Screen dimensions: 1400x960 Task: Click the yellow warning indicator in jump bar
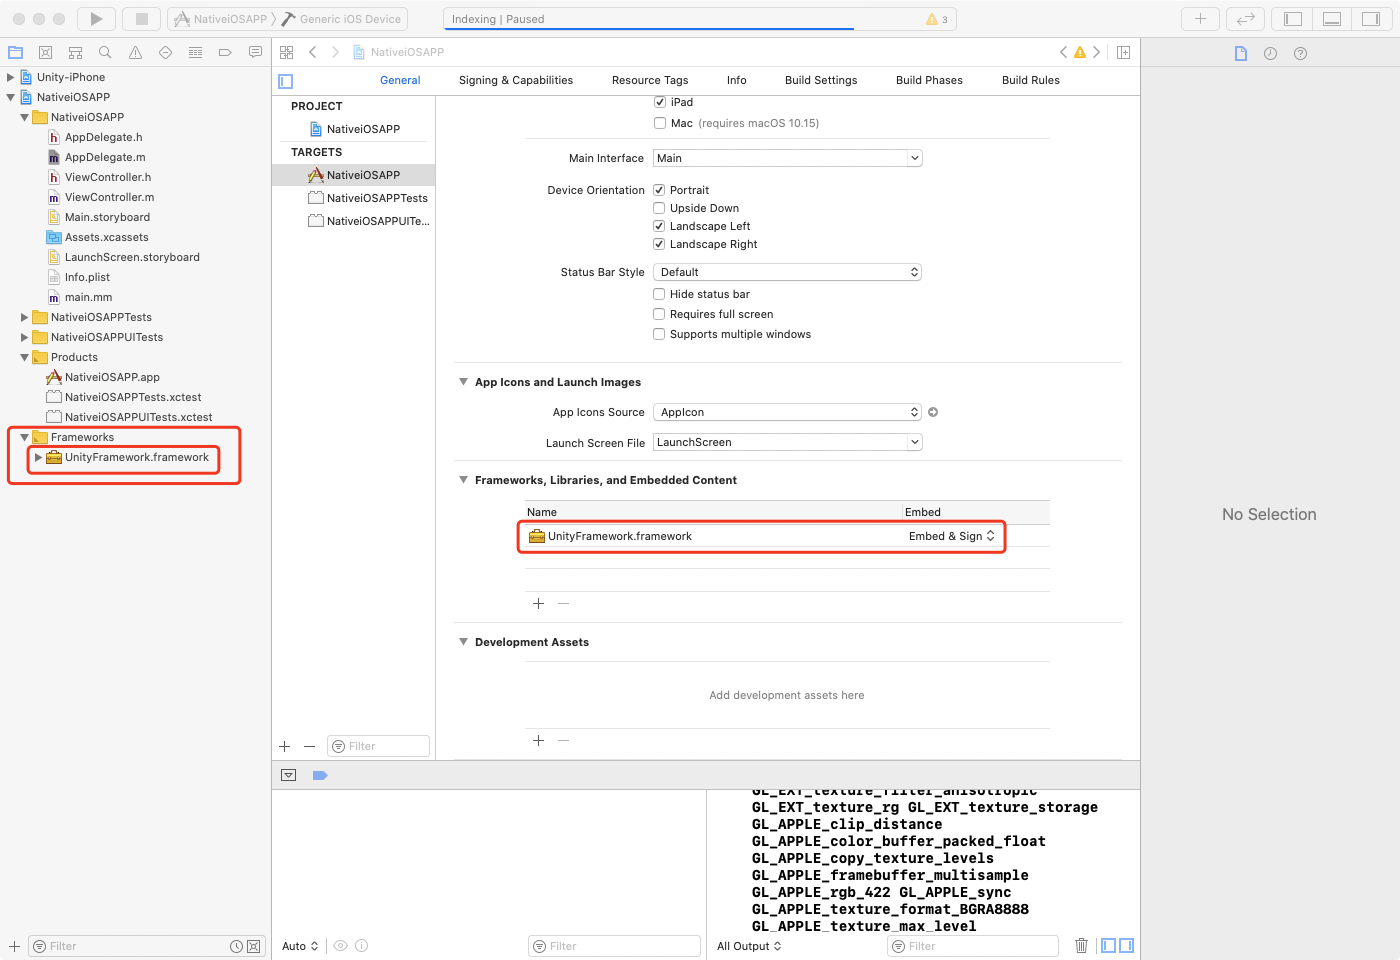coord(1080,52)
